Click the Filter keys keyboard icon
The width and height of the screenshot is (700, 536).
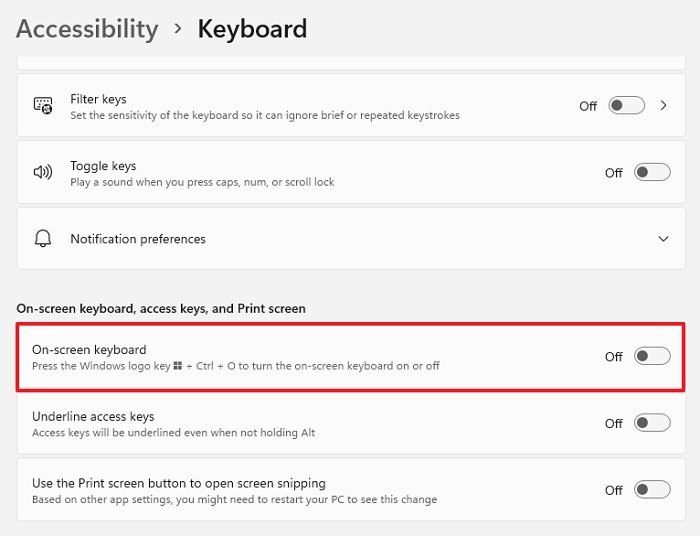[x=43, y=105]
